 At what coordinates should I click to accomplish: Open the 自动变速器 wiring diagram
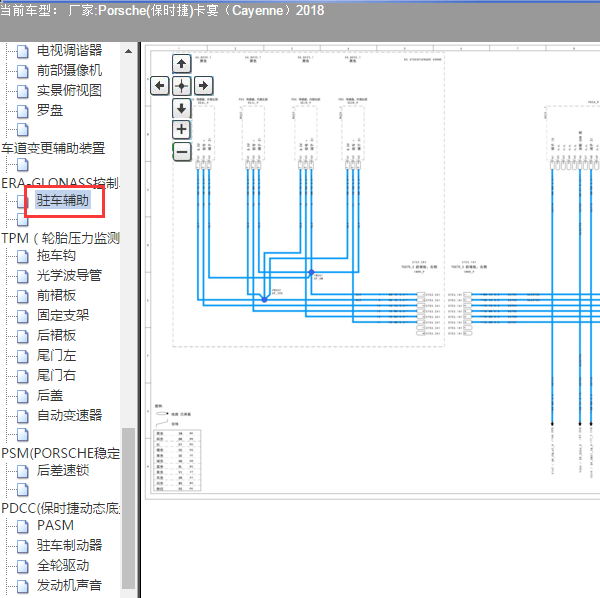(x=69, y=415)
